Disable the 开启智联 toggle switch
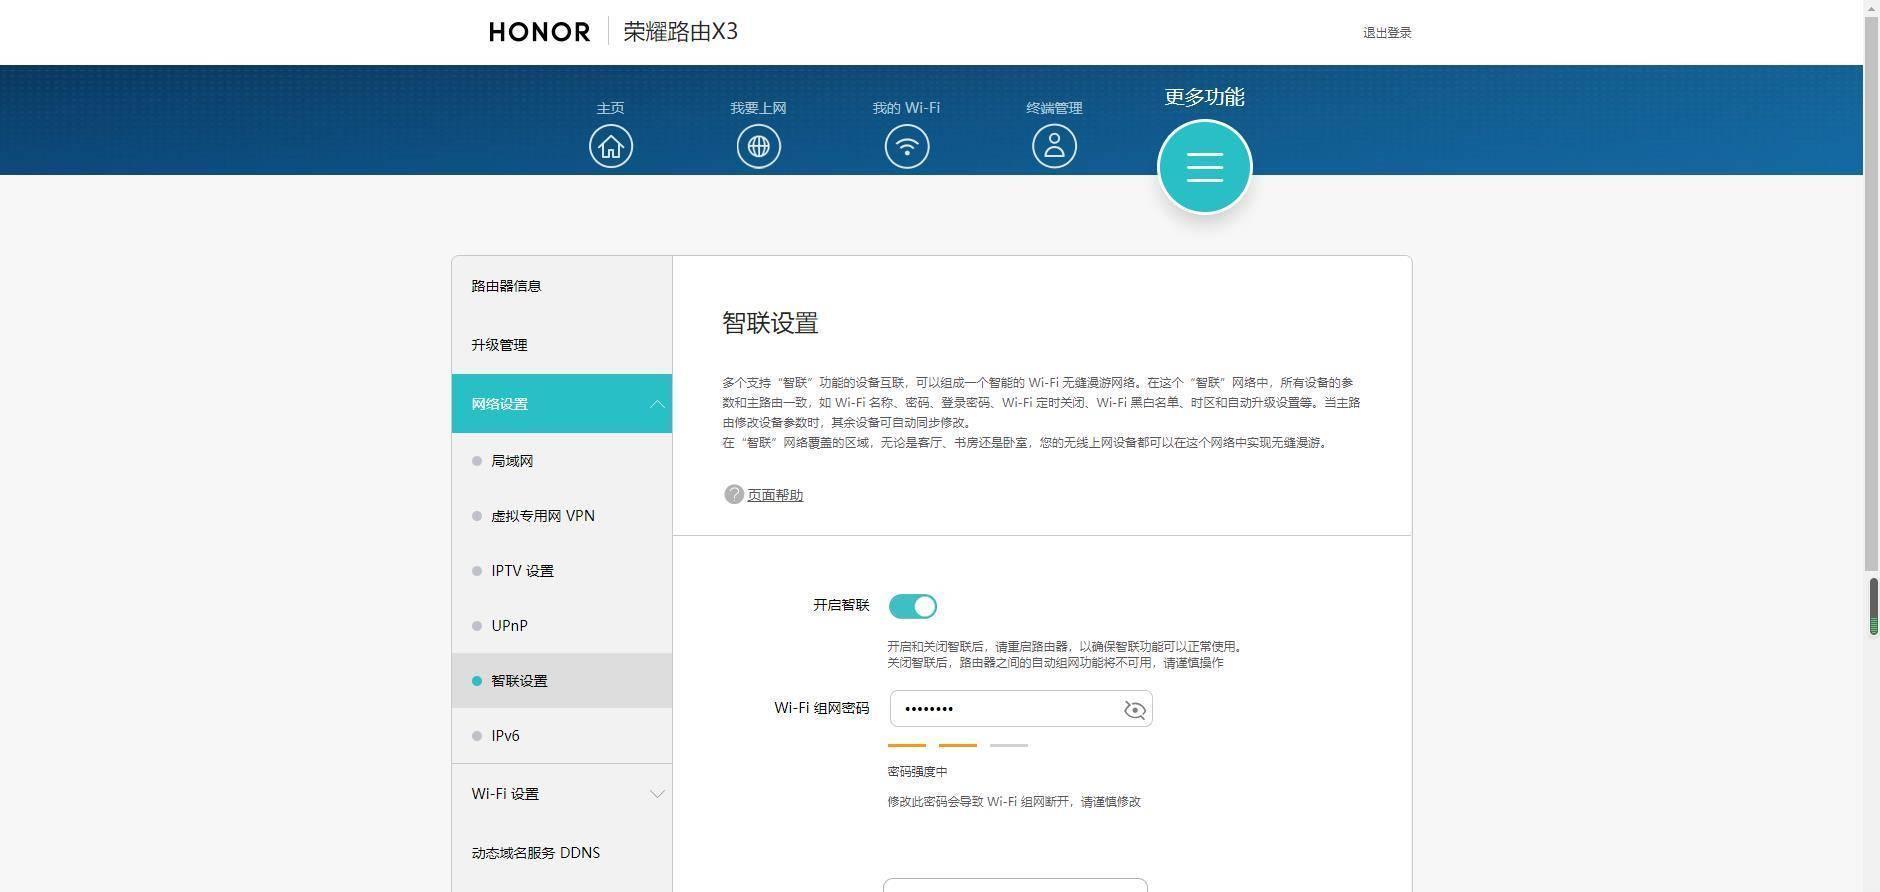 [912, 607]
